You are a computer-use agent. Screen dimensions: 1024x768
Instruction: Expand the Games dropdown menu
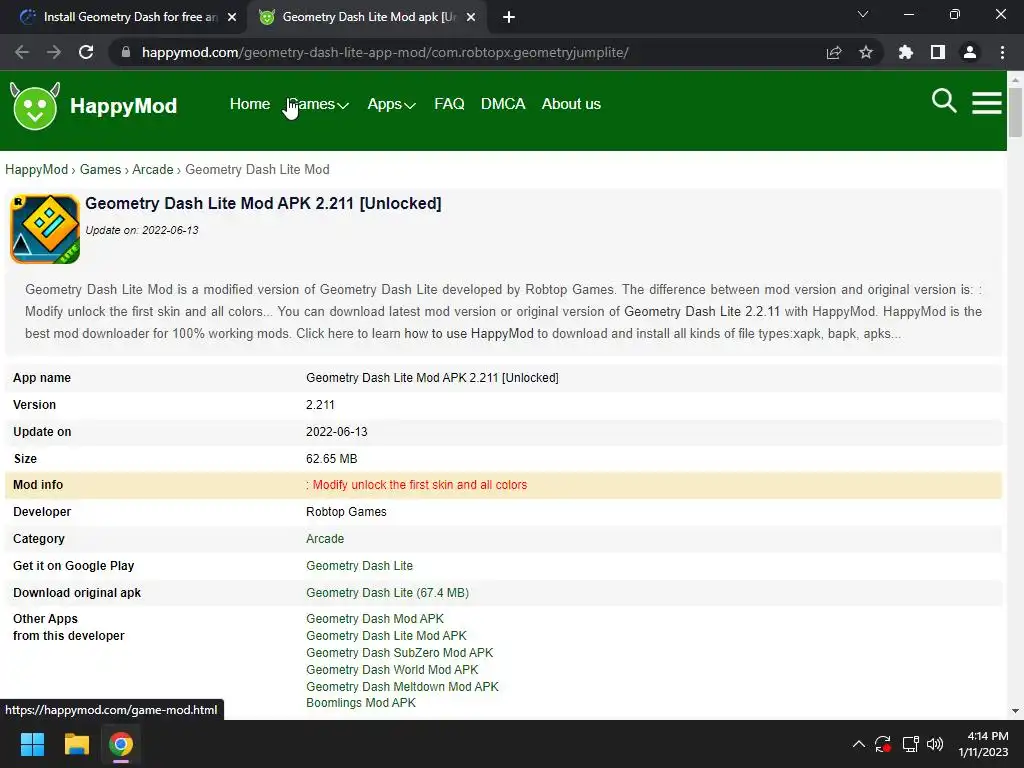click(317, 104)
